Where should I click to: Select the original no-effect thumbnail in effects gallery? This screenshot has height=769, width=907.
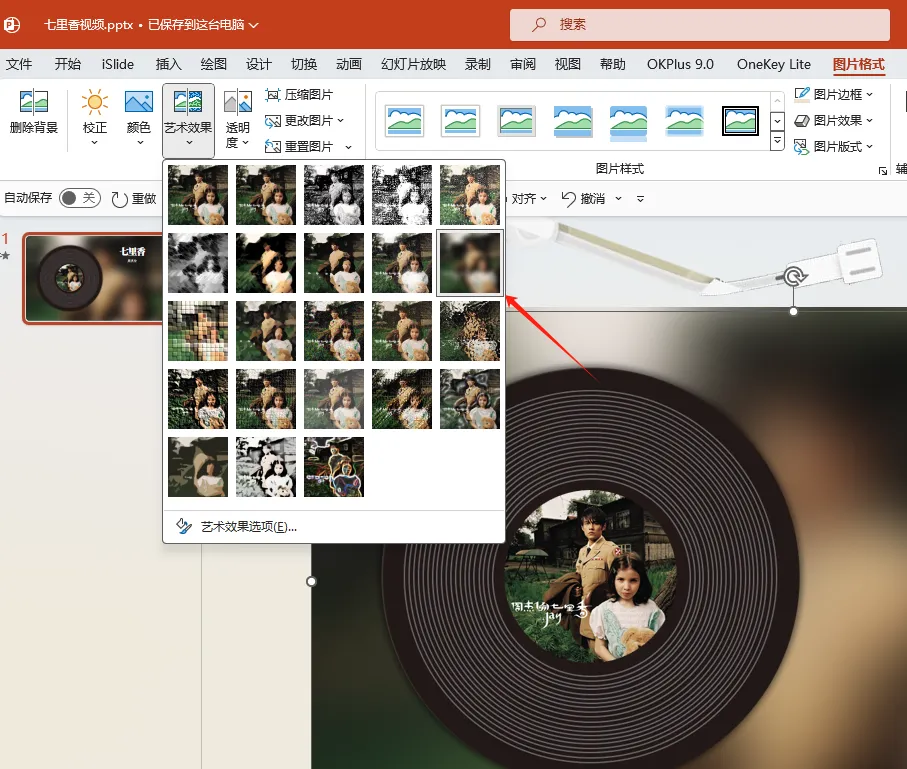click(198, 194)
